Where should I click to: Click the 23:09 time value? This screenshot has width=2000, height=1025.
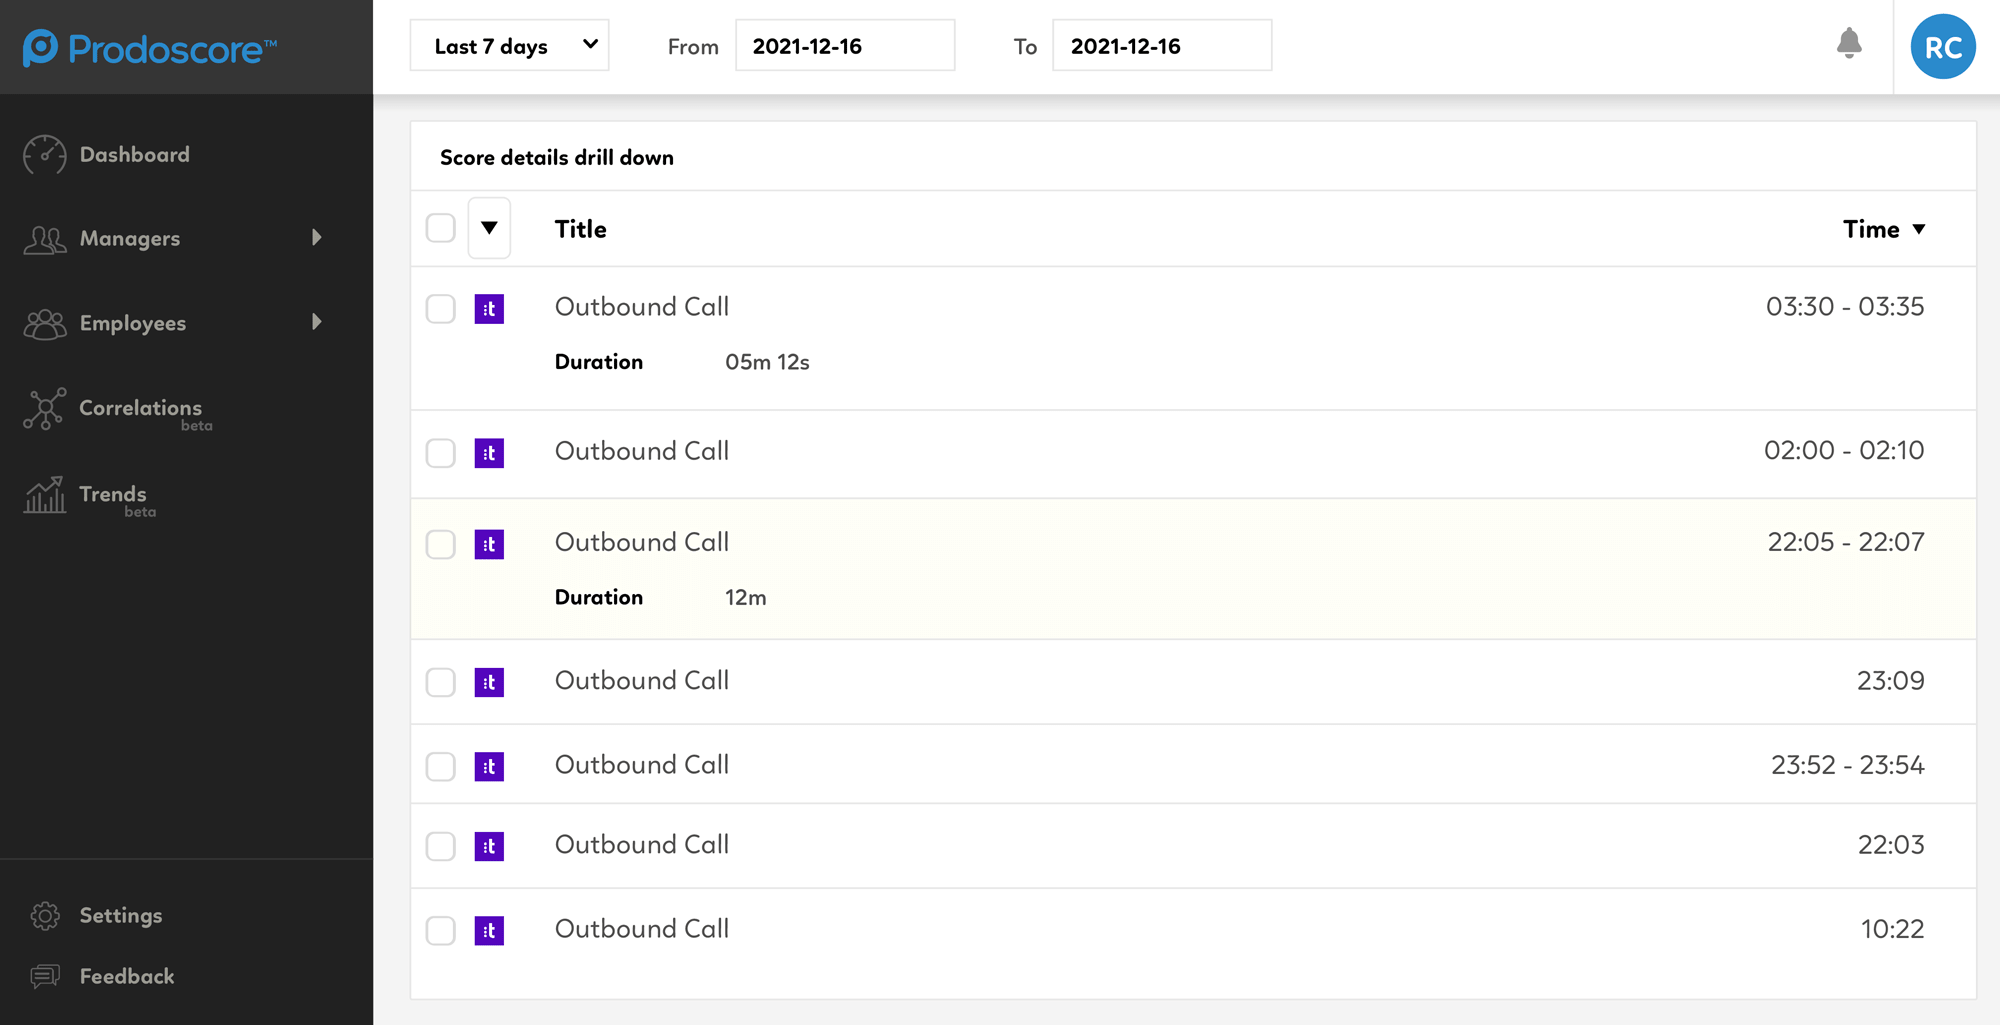tap(1891, 681)
